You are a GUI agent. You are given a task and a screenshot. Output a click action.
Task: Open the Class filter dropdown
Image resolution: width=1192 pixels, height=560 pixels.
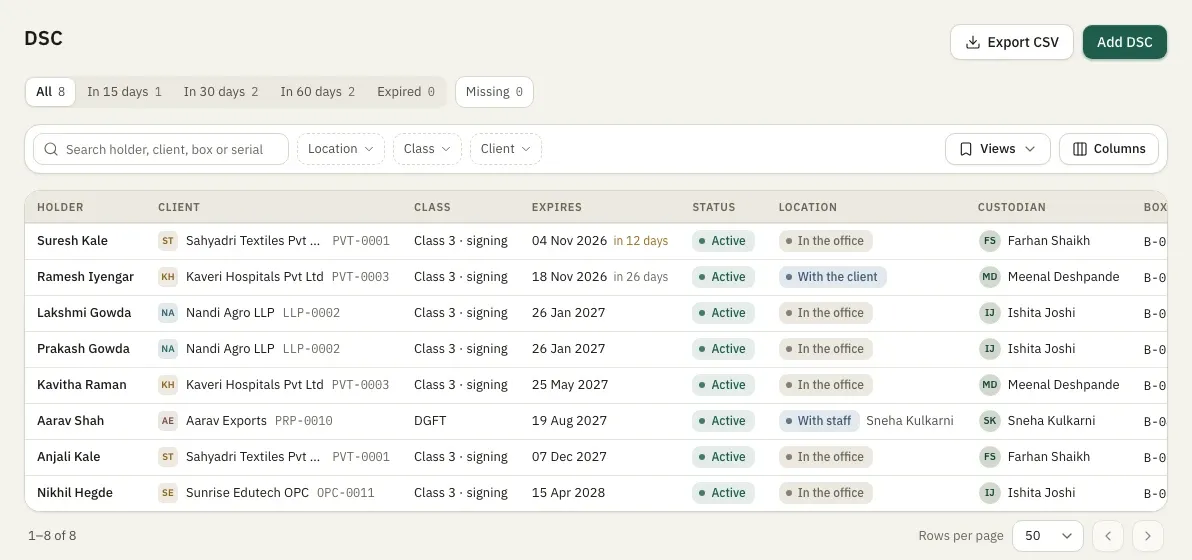click(x=427, y=149)
